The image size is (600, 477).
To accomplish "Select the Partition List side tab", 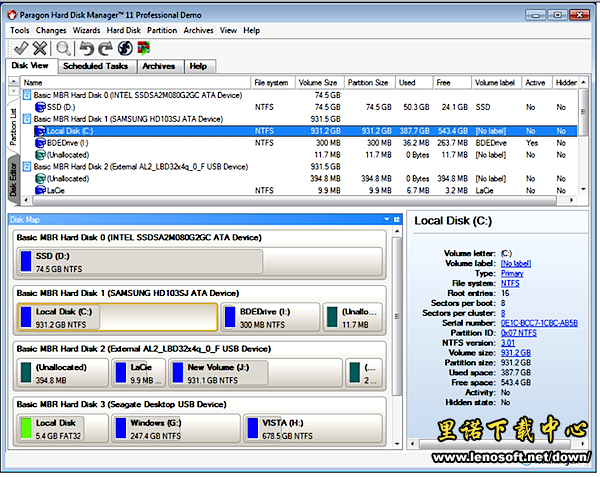I will coord(13,126).
